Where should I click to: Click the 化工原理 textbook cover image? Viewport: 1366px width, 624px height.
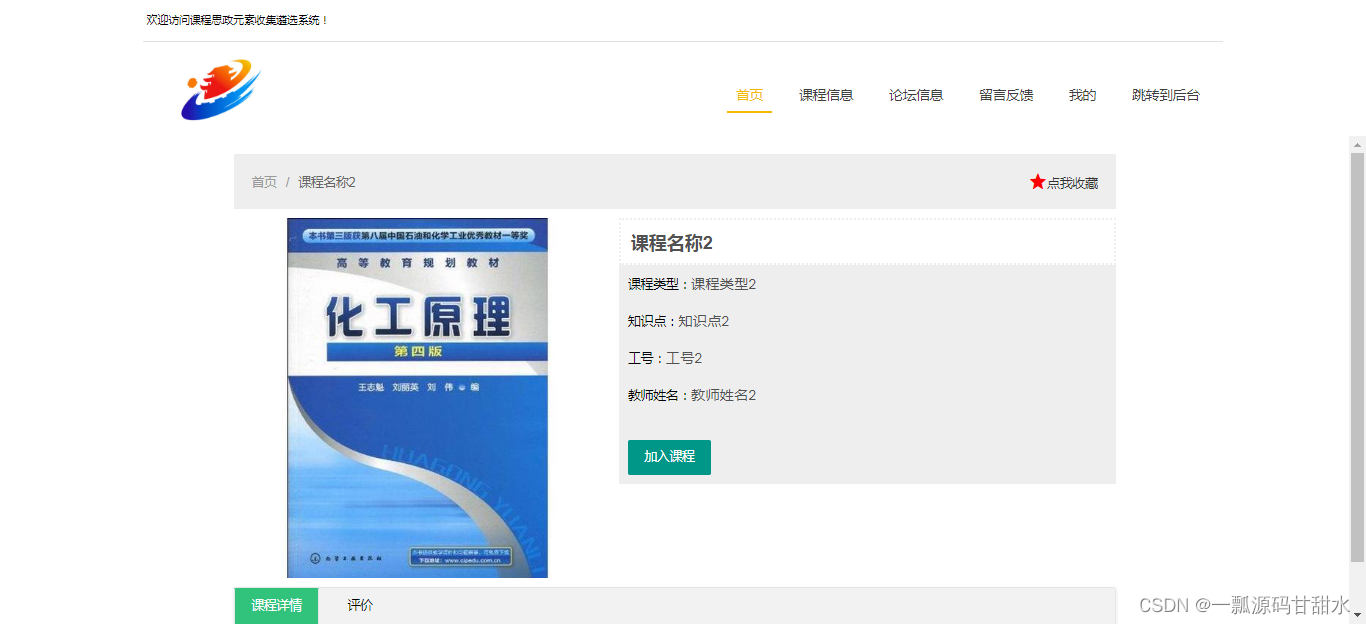417,397
